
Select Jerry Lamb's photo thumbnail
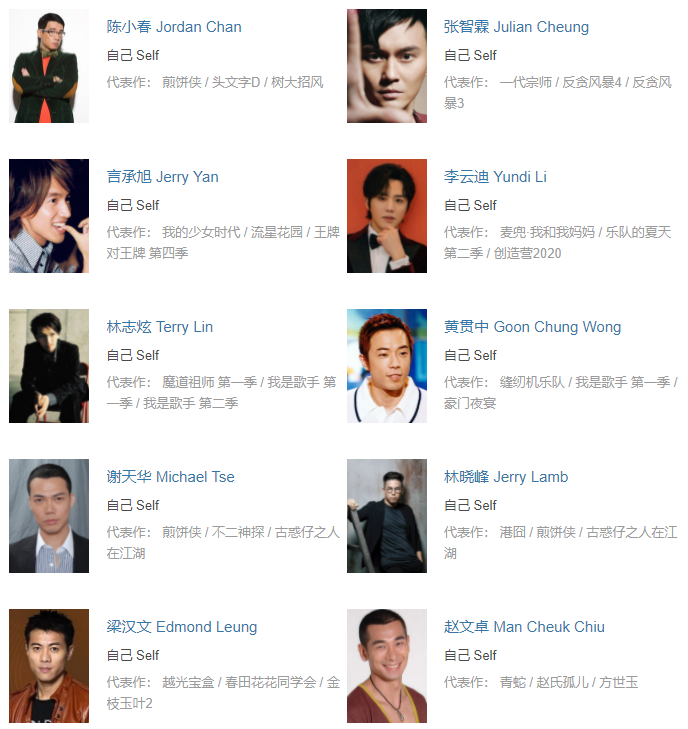pos(387,516)
